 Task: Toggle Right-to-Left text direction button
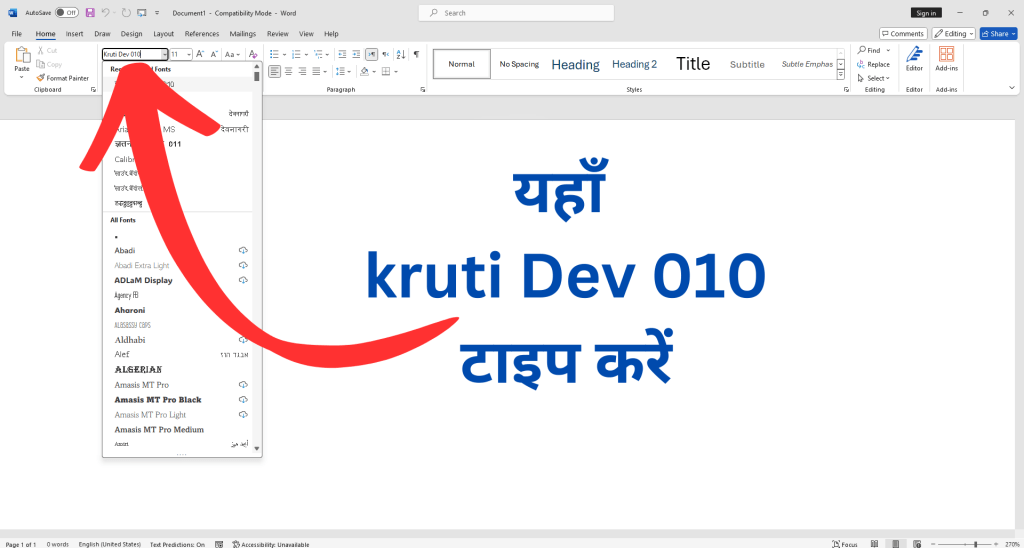point(386,54)
